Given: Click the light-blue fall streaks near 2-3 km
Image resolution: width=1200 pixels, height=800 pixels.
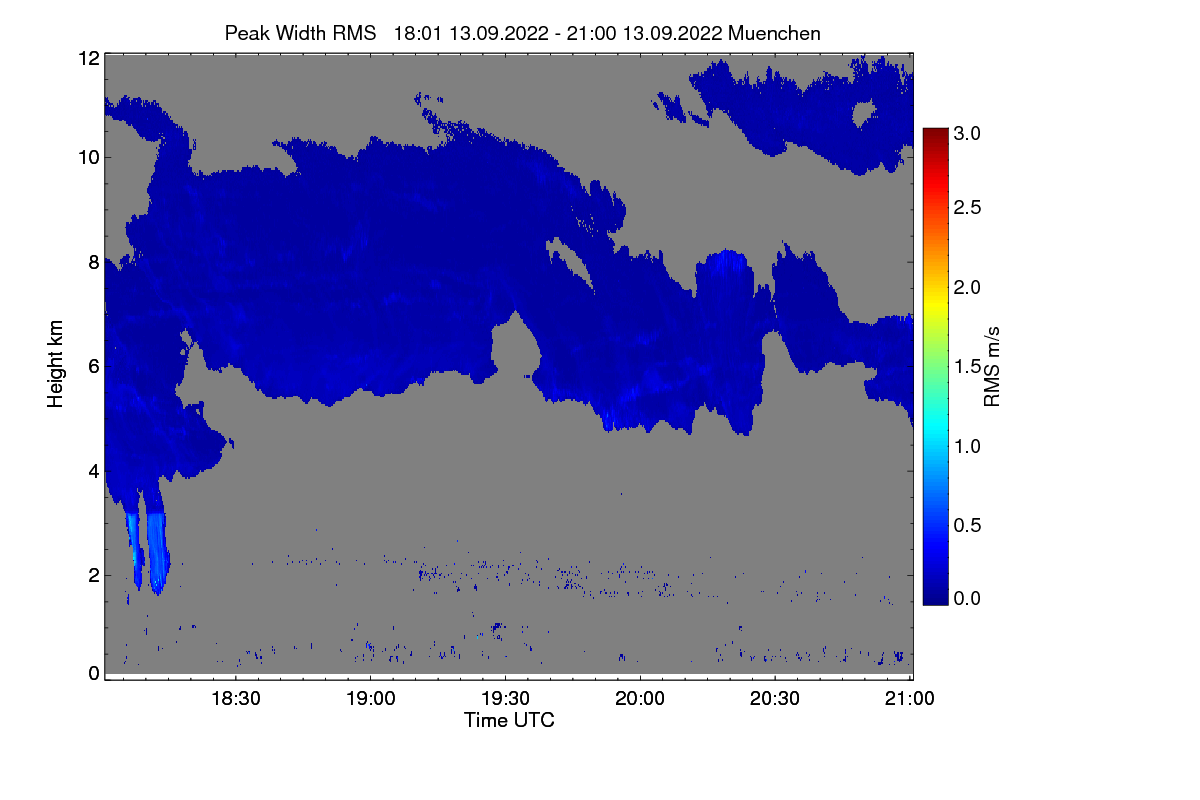Looking at the screenshot, I should pos(148,551).
